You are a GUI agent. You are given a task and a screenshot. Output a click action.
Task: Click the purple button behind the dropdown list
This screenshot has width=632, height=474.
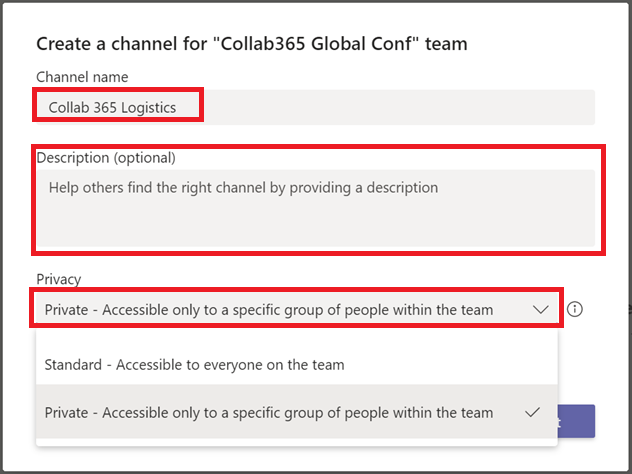[576, 421]
